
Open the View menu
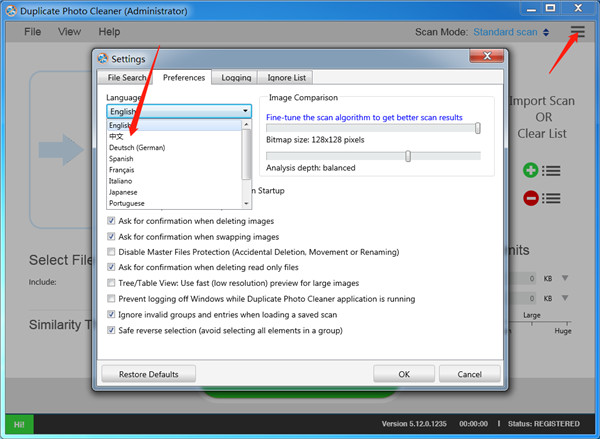pyautogui.click(x=69, y=32)
